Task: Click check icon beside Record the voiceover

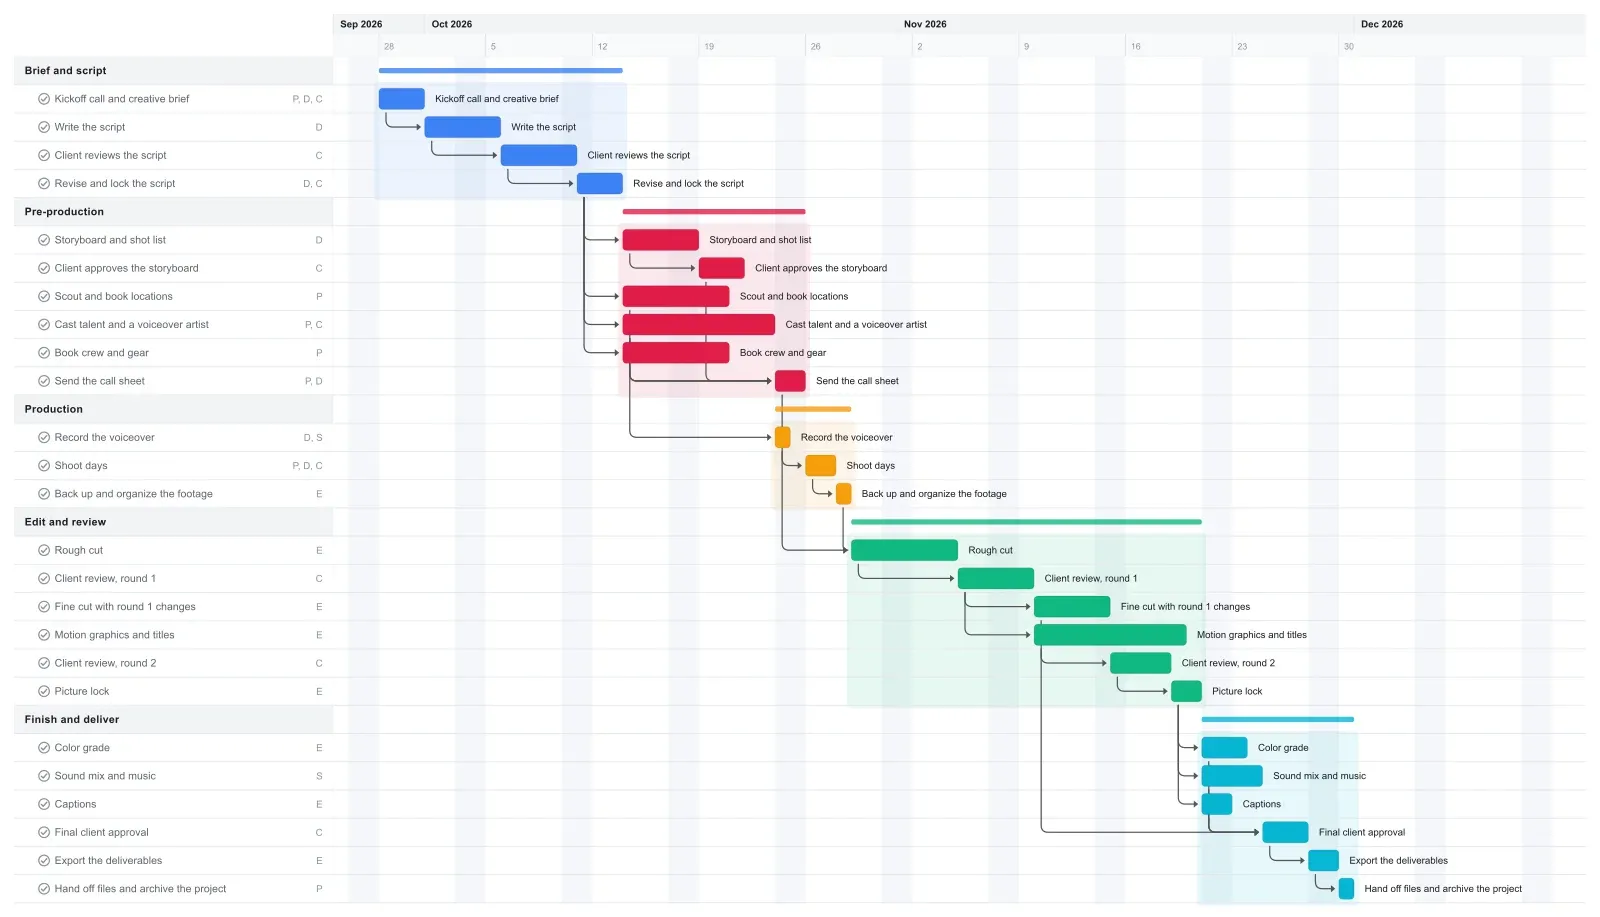Action: [44, 437]
